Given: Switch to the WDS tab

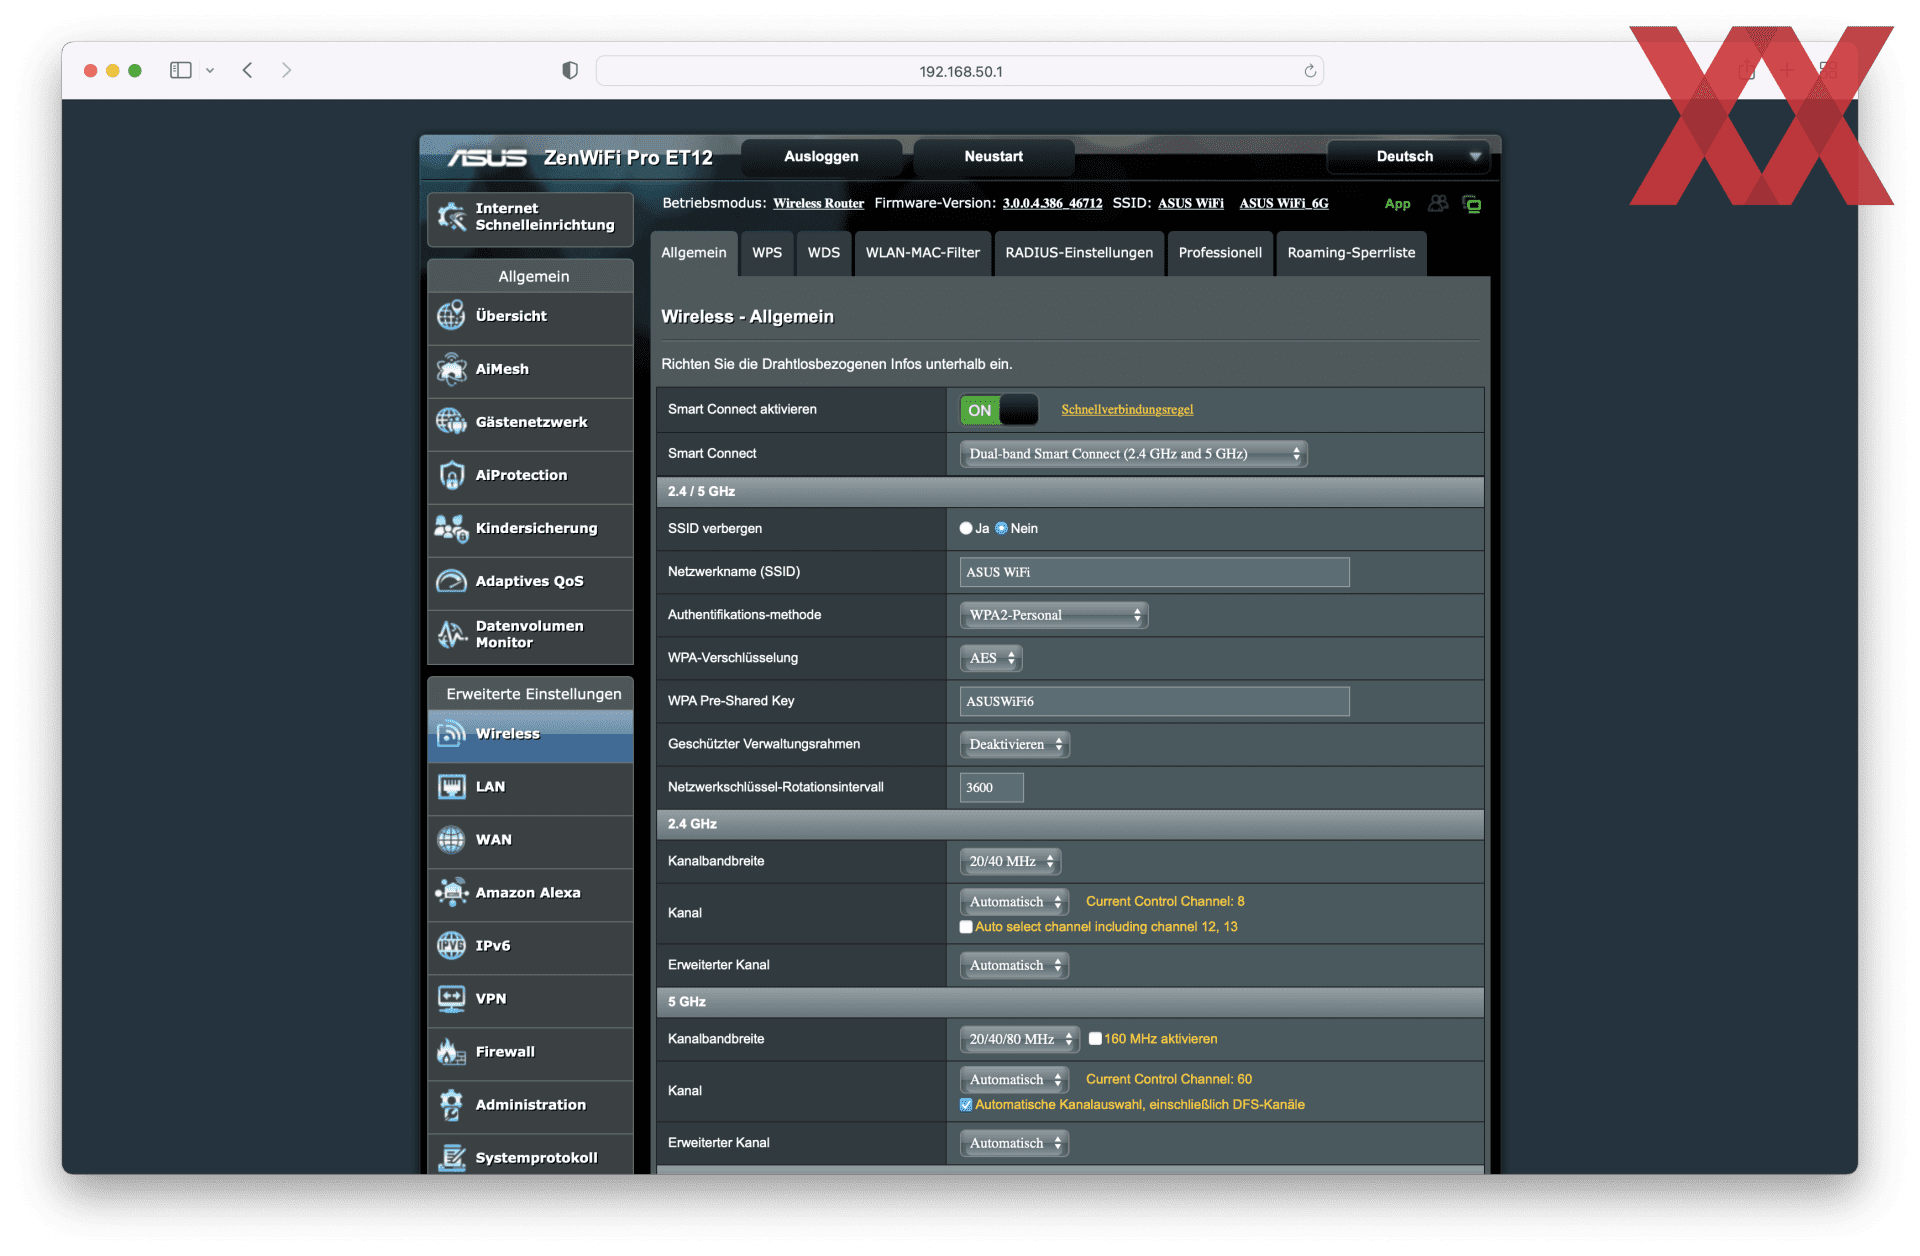Looking at the screenshot, I should point(824,253).
